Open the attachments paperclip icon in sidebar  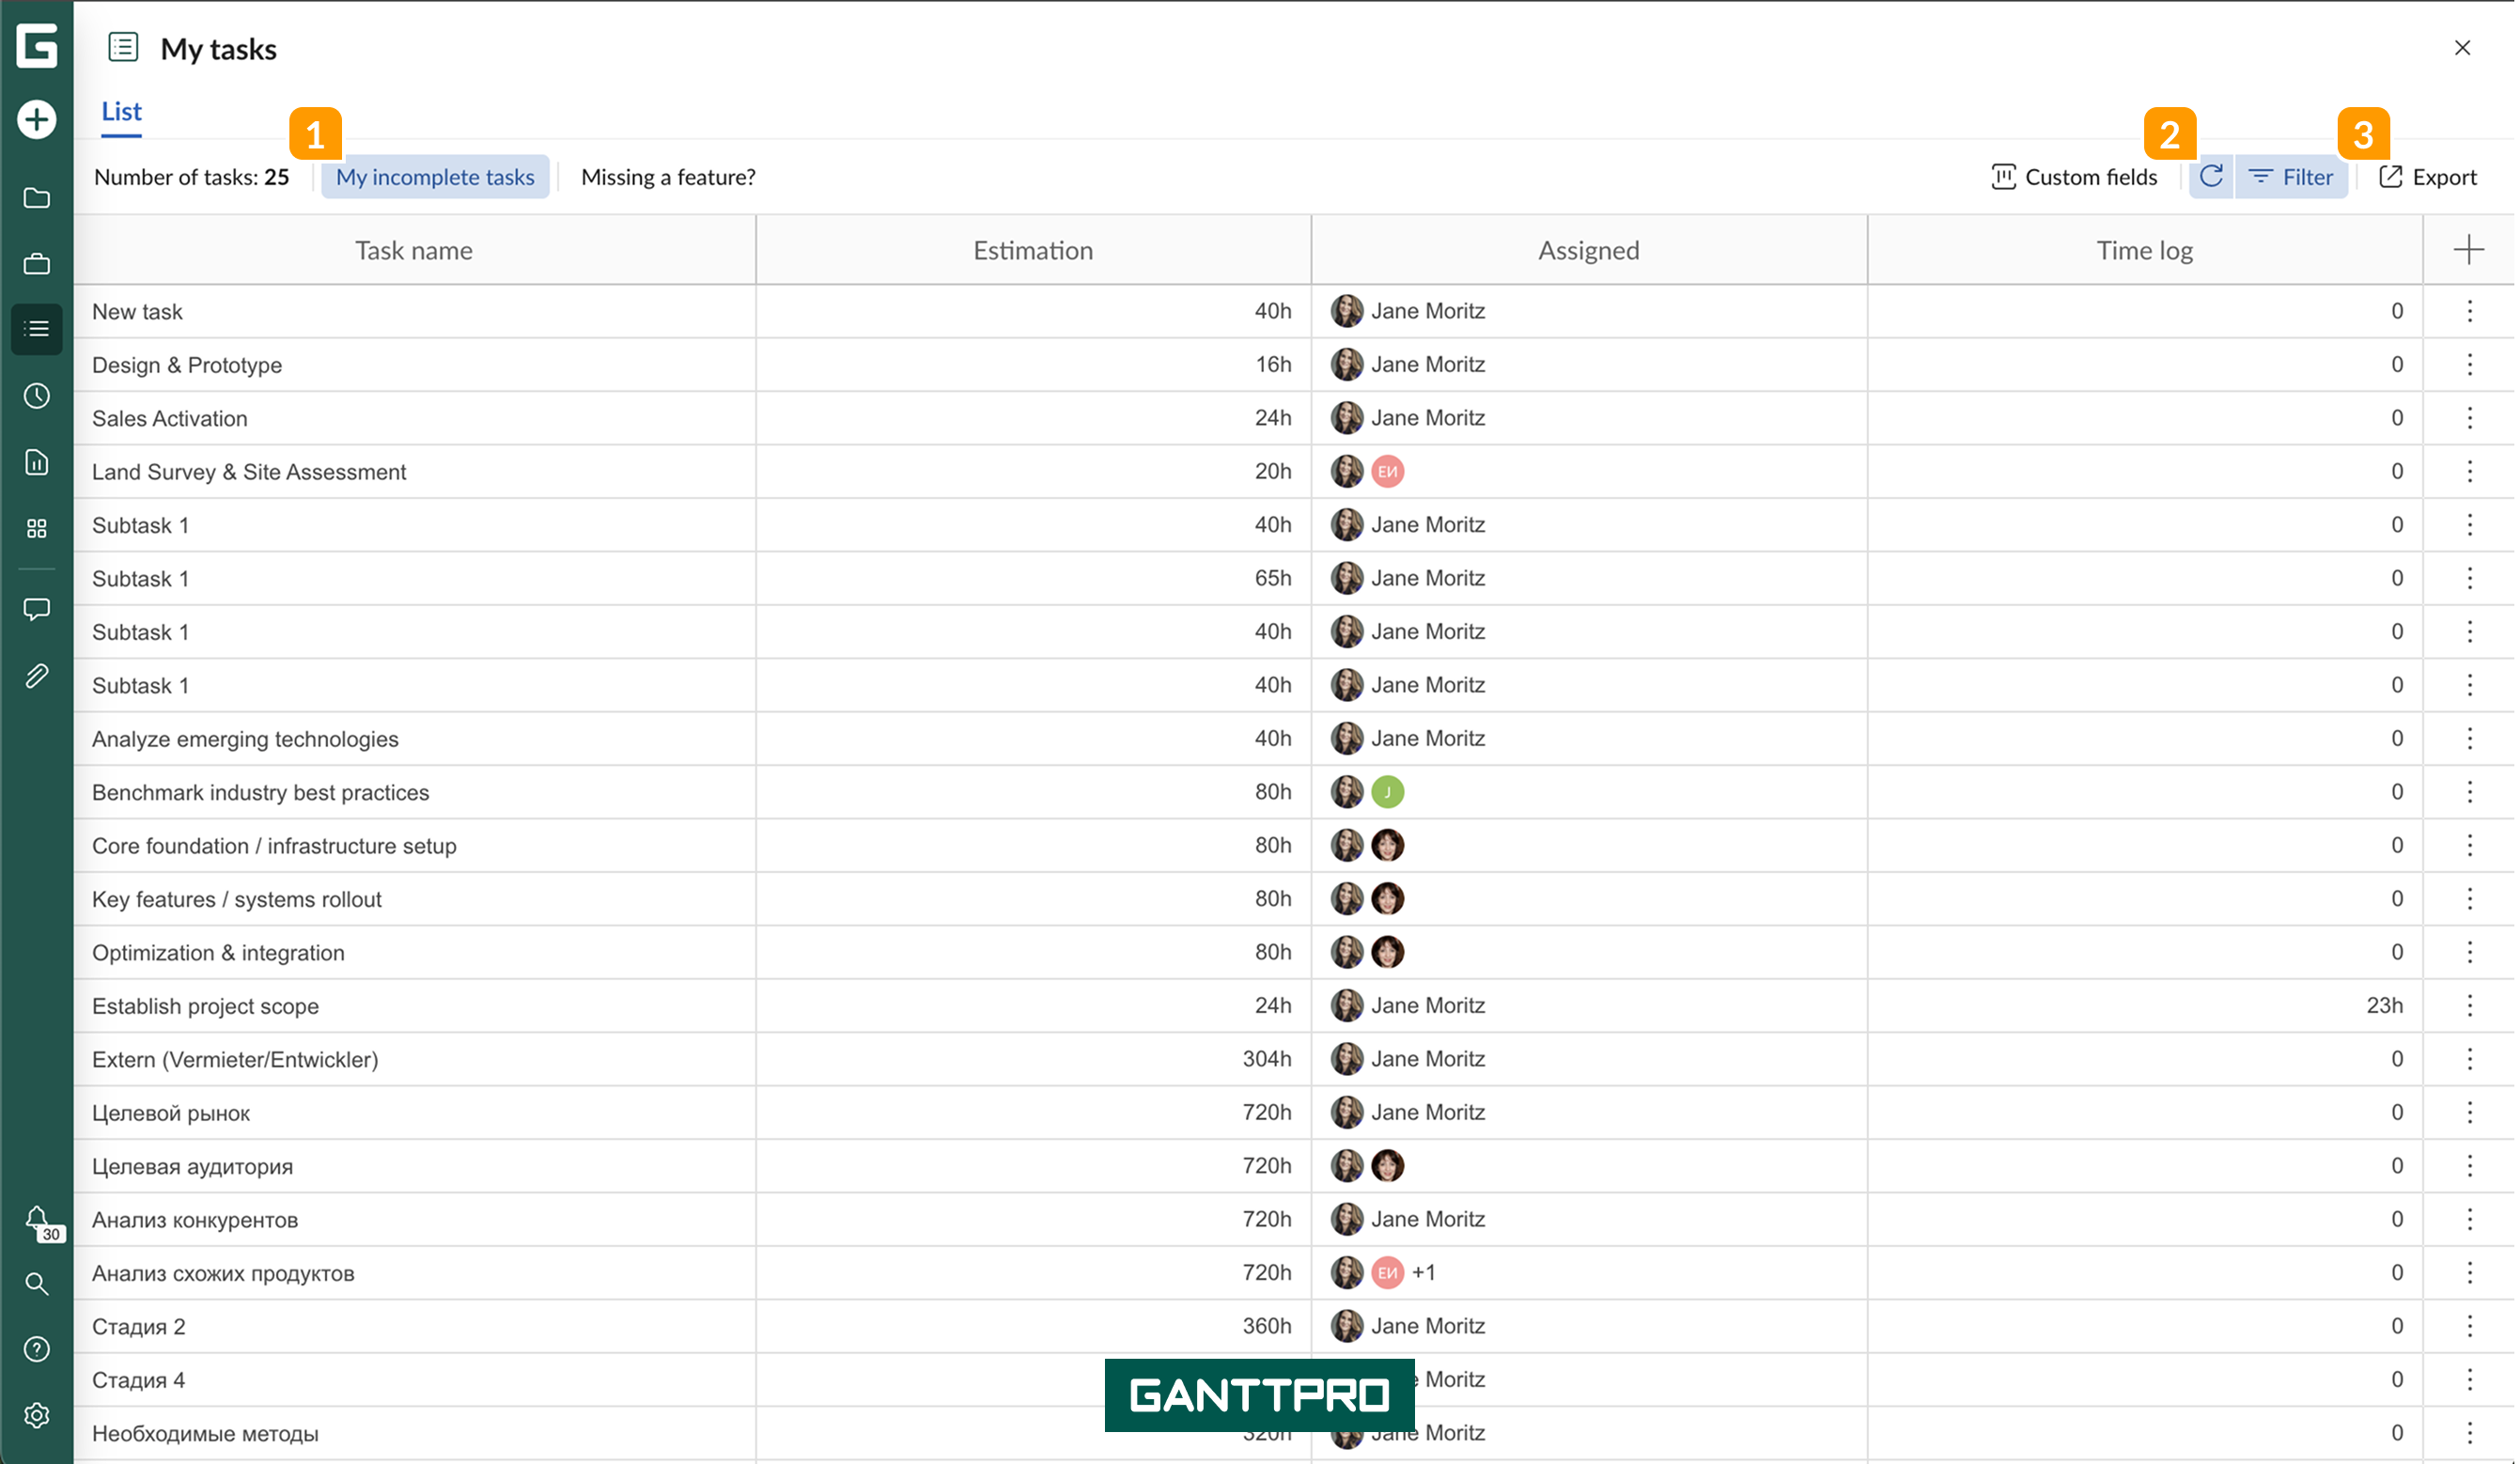coord(37,676)
